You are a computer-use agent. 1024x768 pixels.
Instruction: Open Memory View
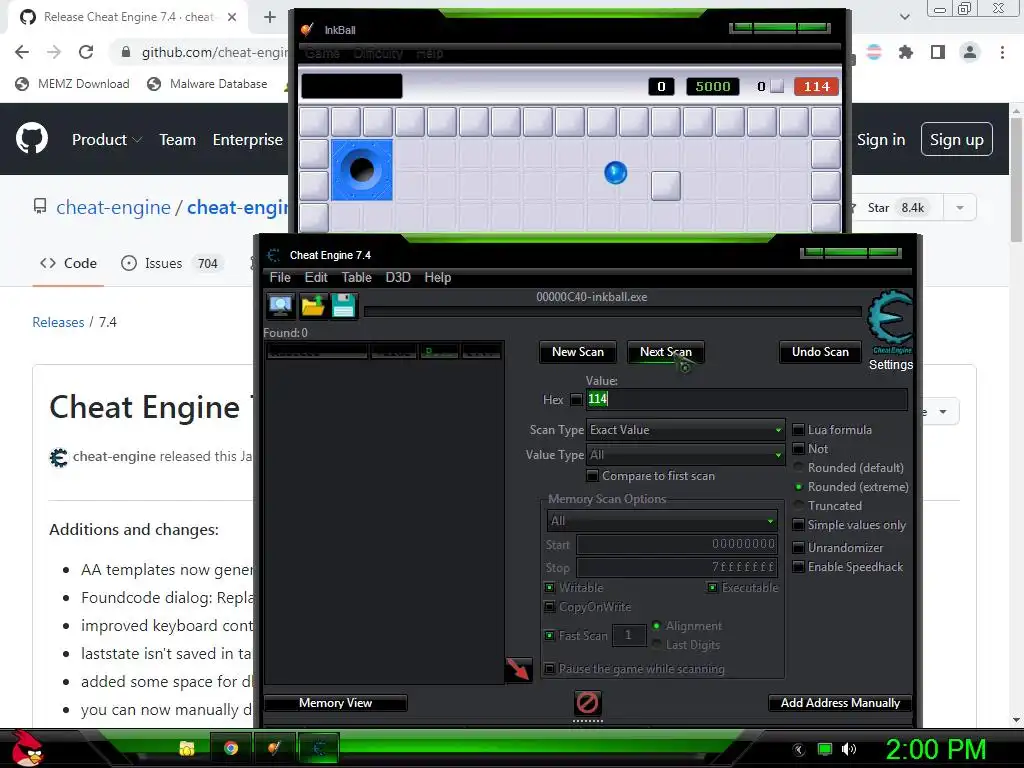coord(335,703)
